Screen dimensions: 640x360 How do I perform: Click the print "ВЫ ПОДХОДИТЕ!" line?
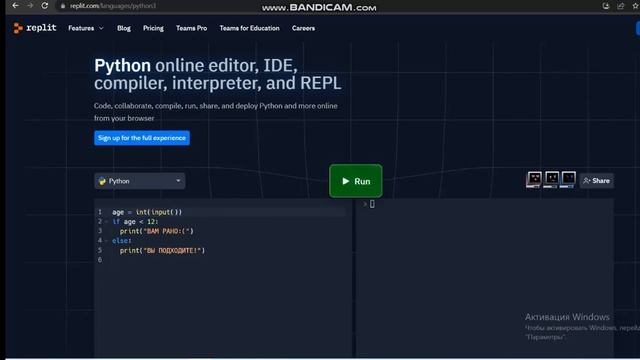162,250
